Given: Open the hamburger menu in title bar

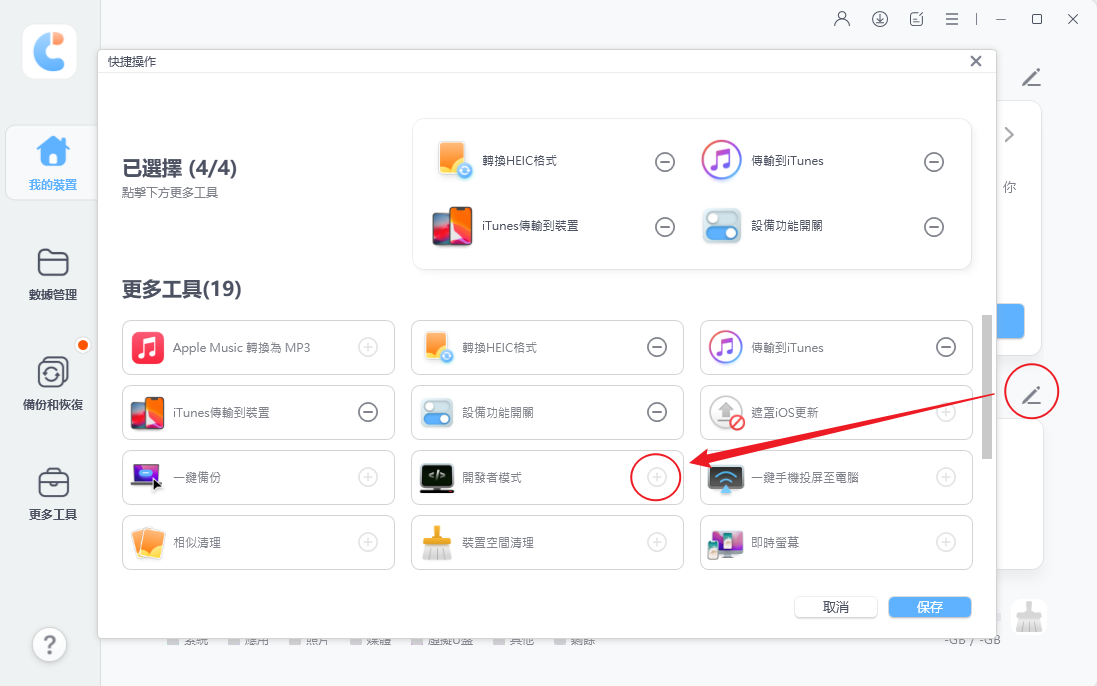Looking at the screenshot, I should [x=951, y=19].
